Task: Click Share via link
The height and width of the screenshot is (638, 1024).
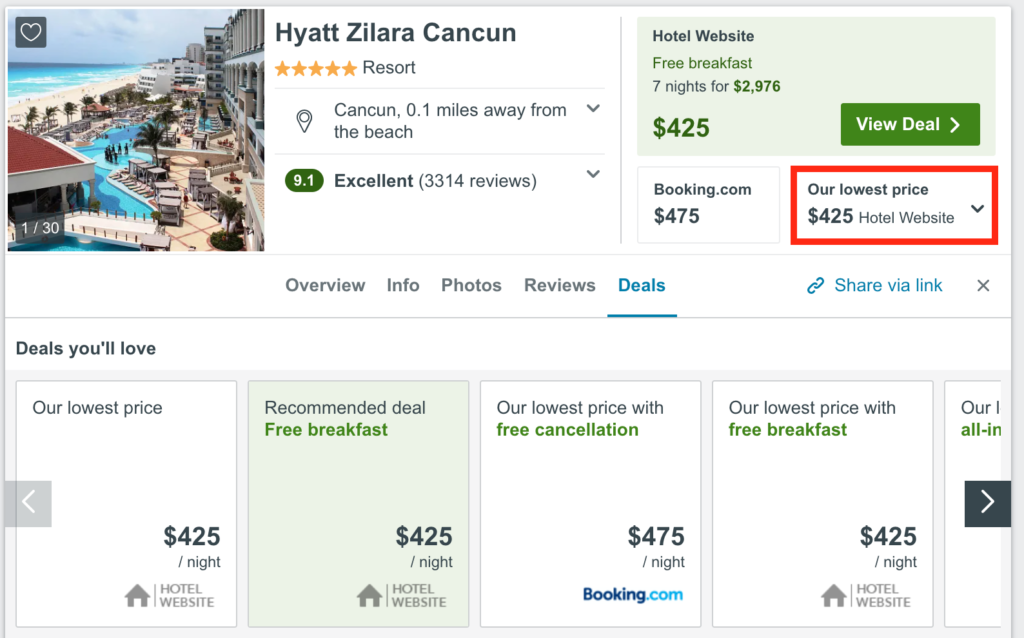Action: [888, 286]
